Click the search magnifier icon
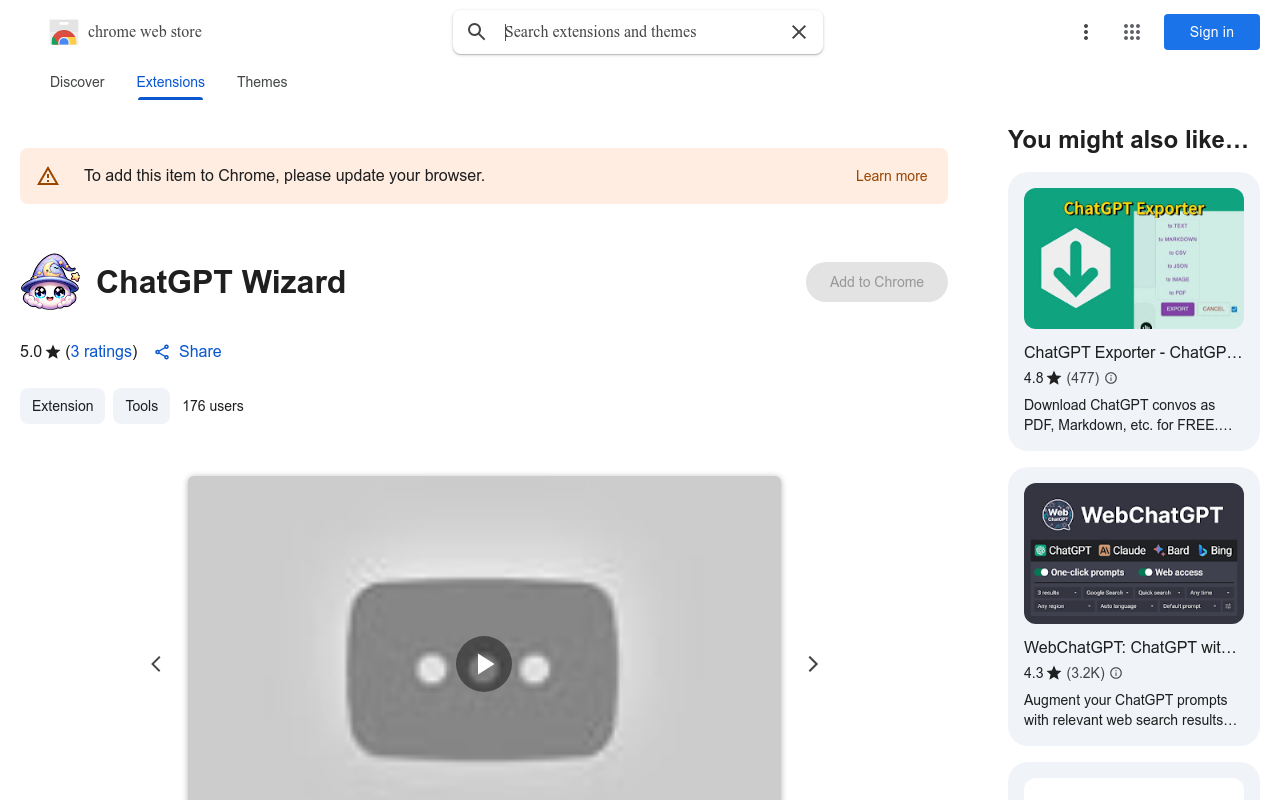 click(x=477, y=32)
